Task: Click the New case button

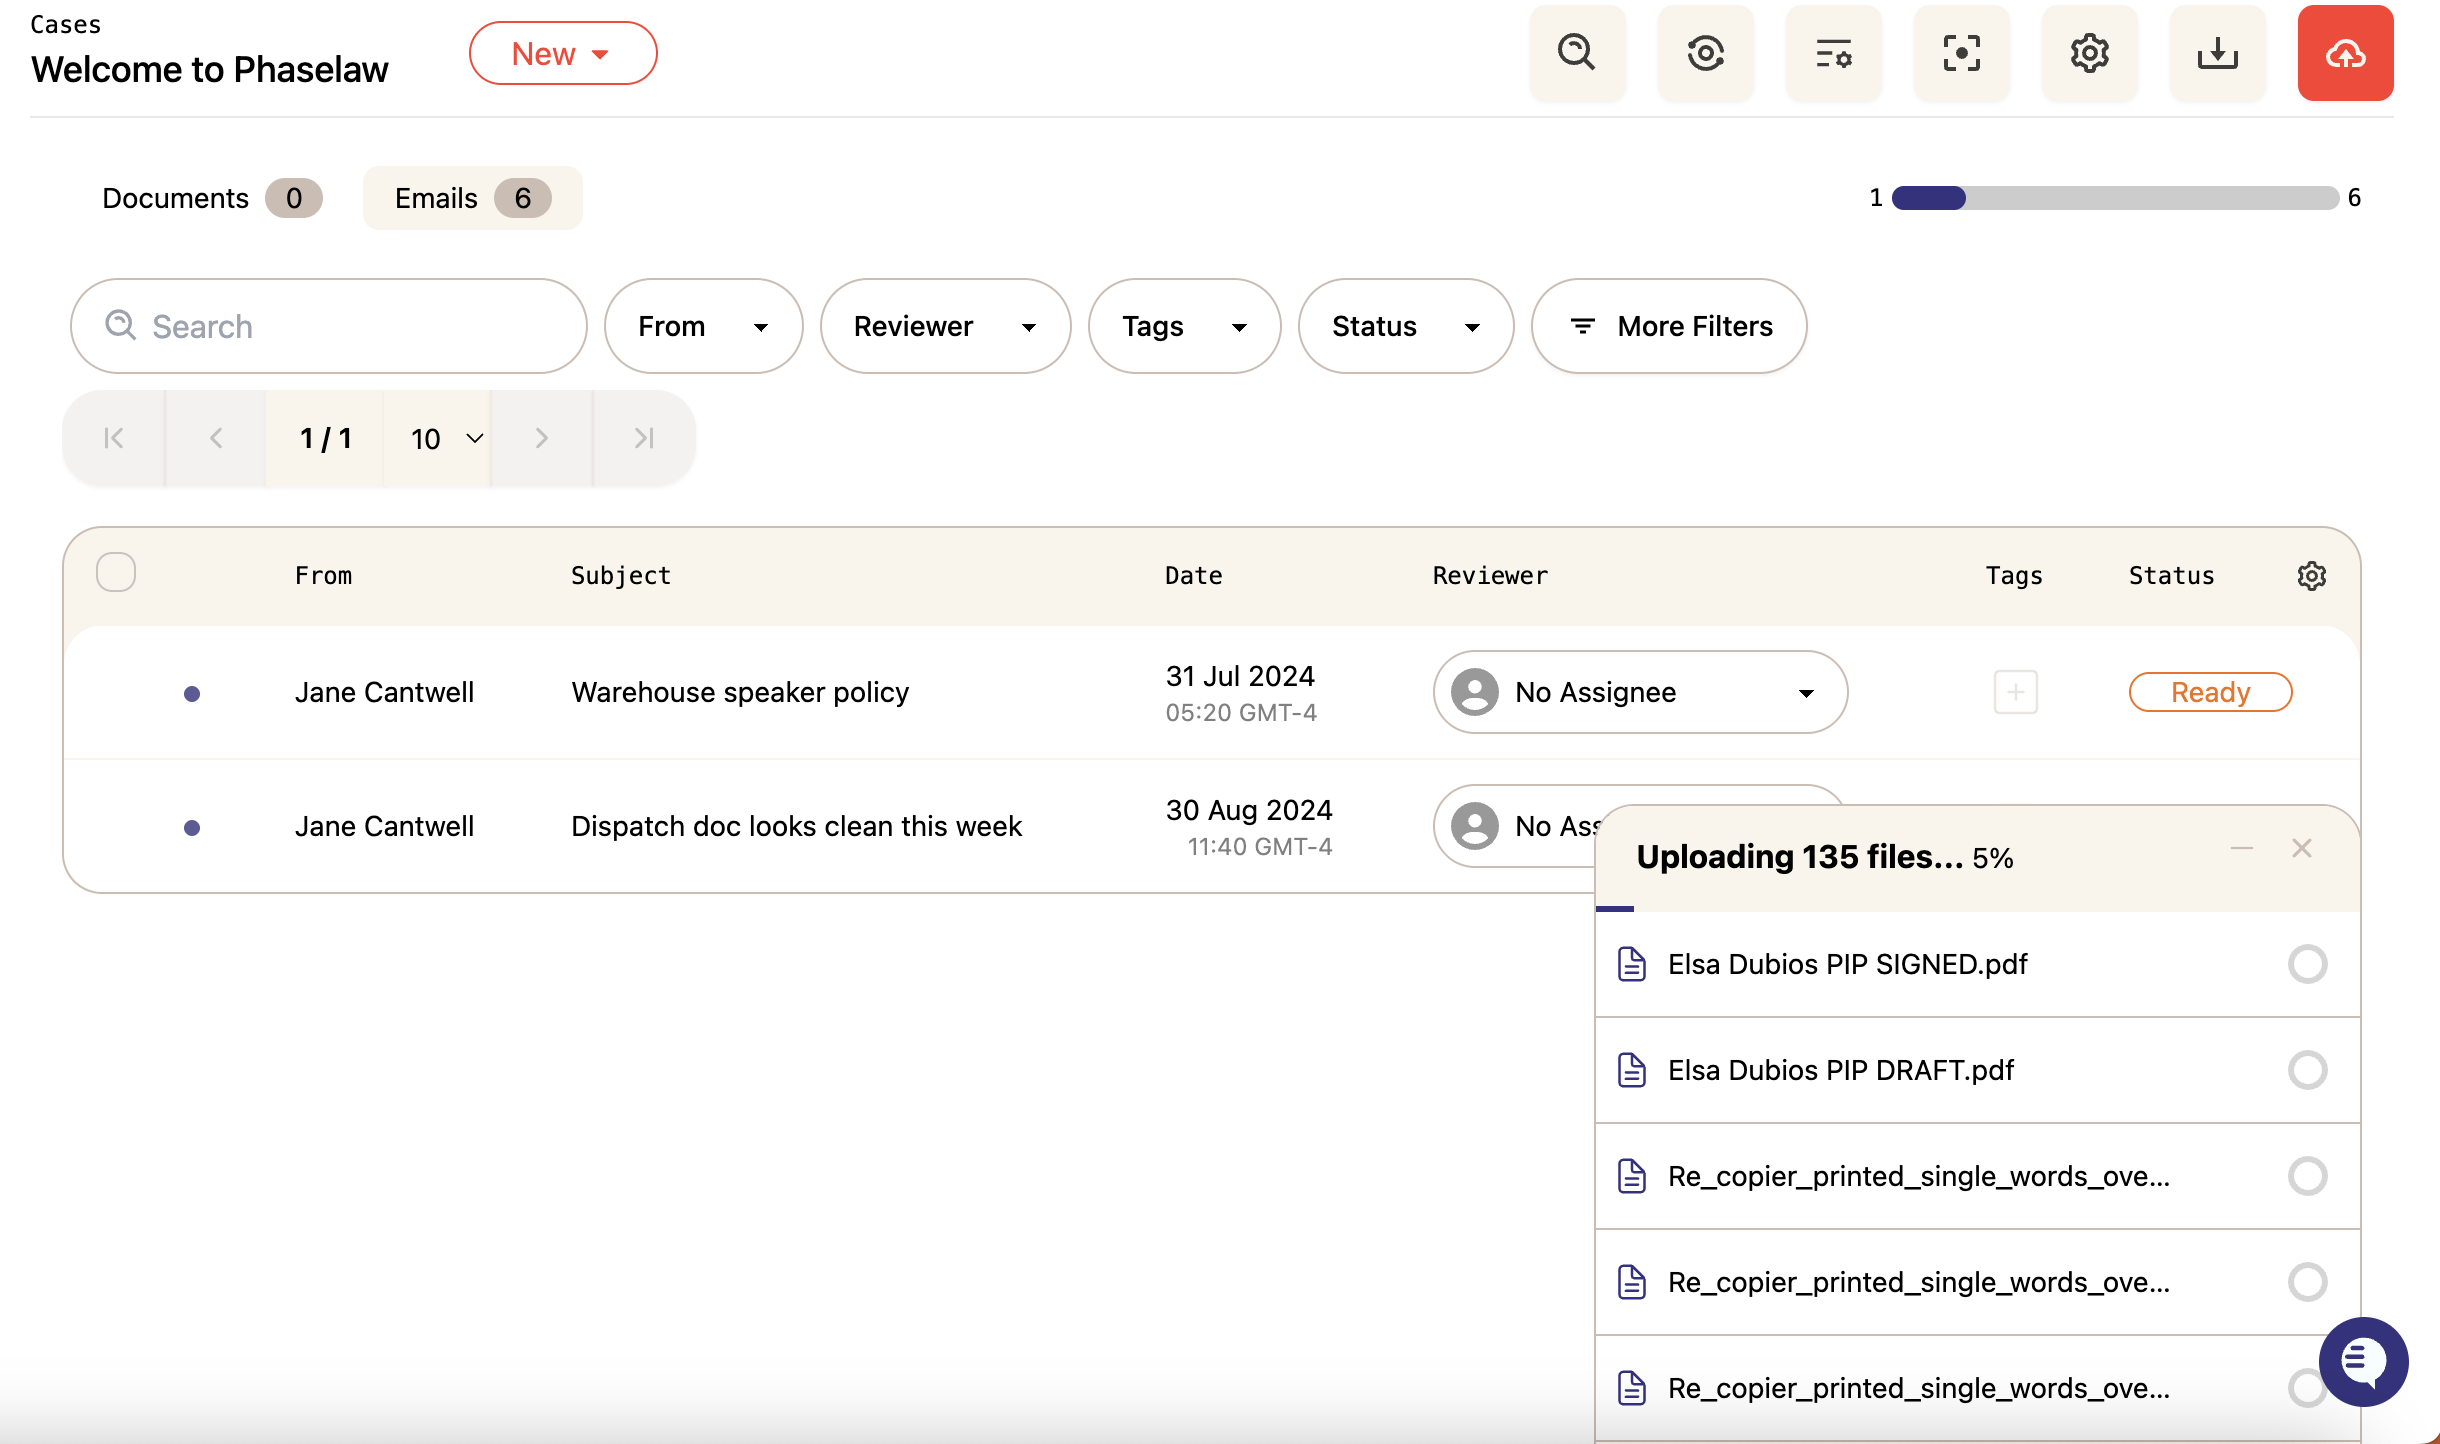Action: [x=563, y=53]
